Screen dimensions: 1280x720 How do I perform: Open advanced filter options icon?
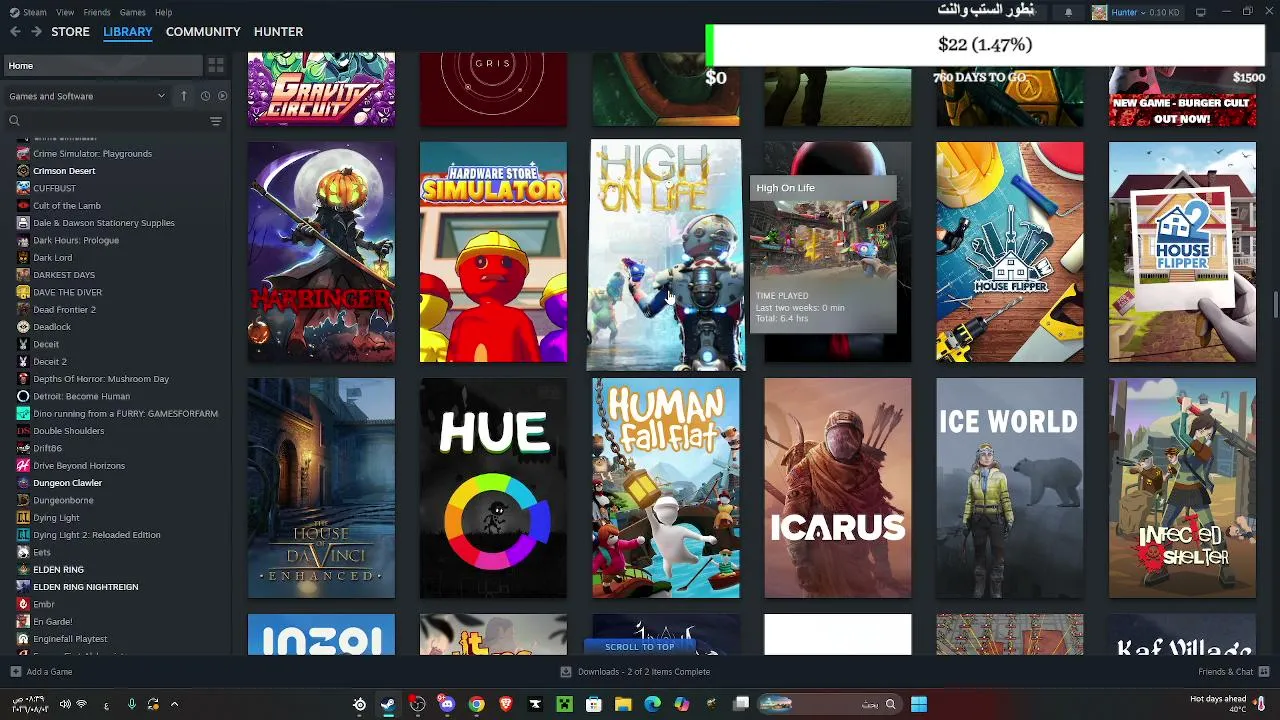216,121
